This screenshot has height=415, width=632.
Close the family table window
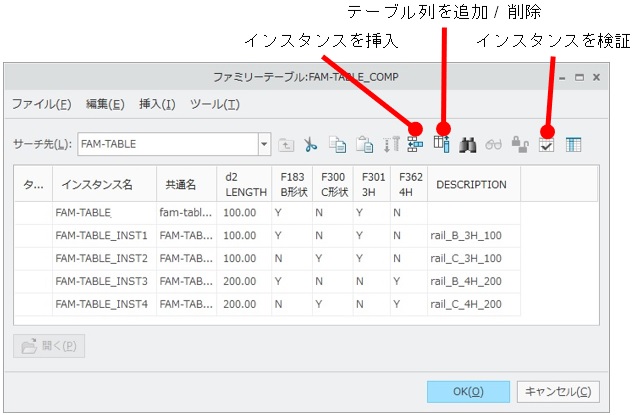point(597,77)
